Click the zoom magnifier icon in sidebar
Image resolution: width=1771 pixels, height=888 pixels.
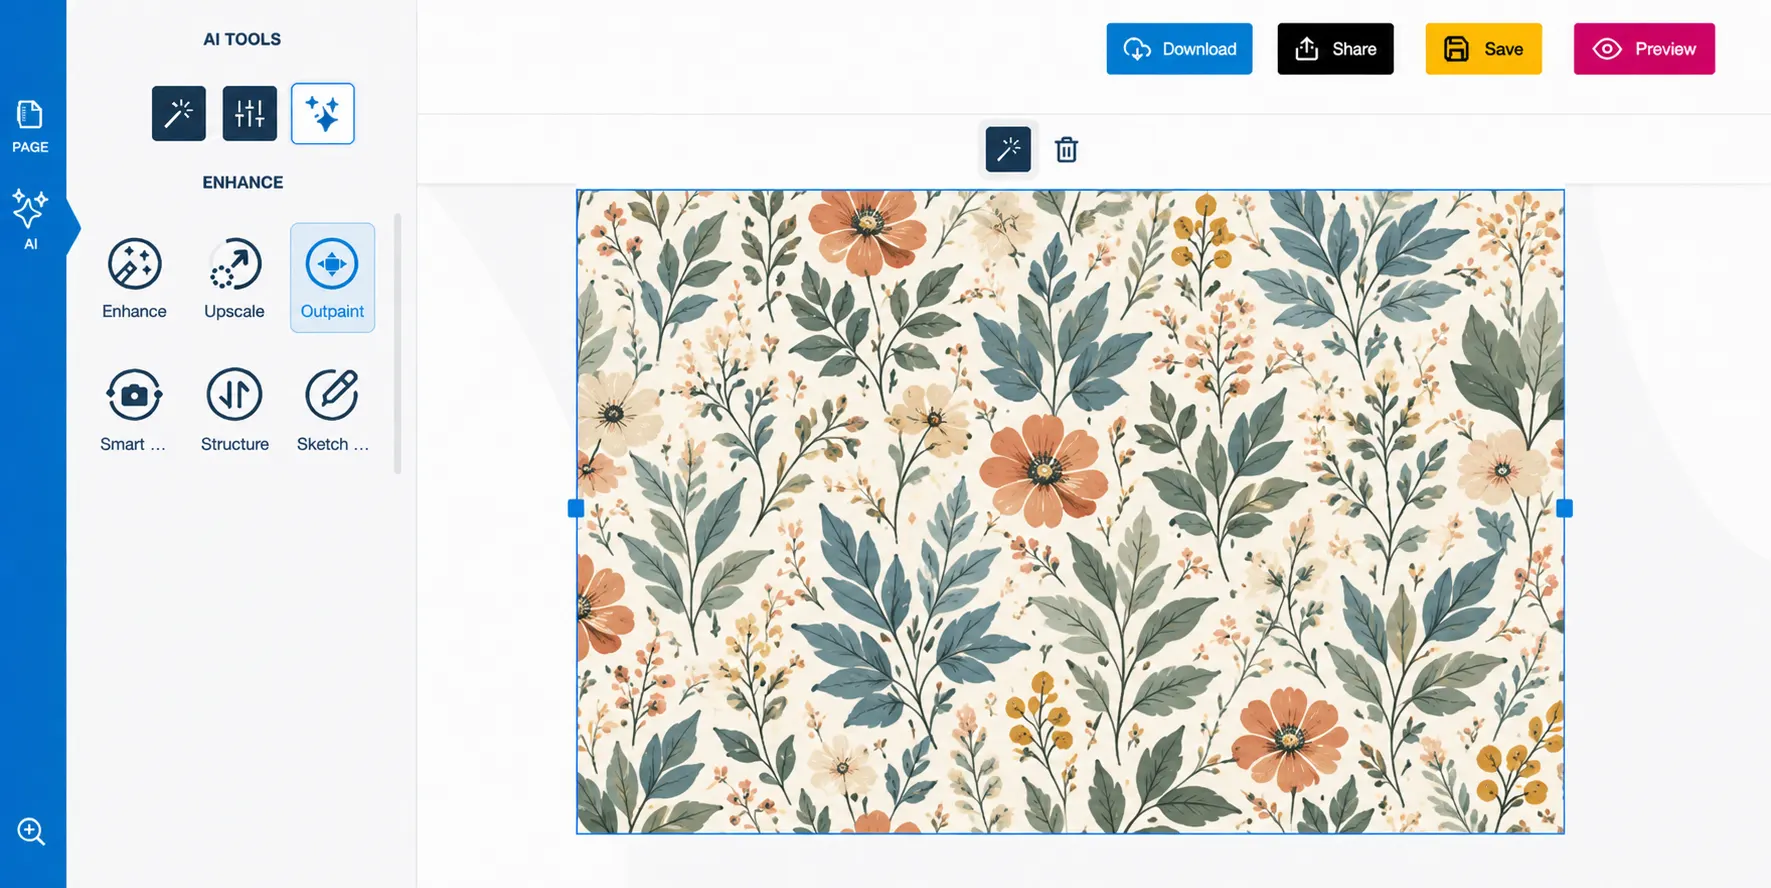point(31,832)
